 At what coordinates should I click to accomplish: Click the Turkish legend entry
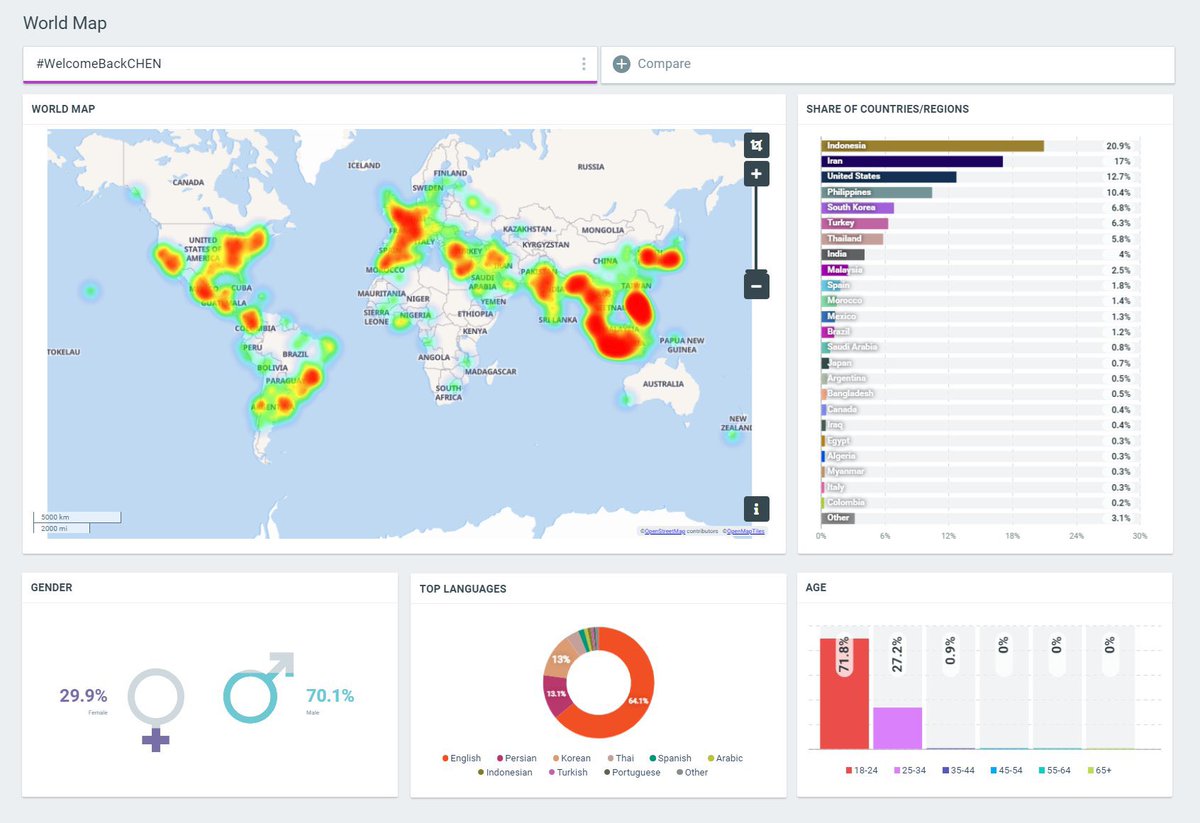(567, 772)
